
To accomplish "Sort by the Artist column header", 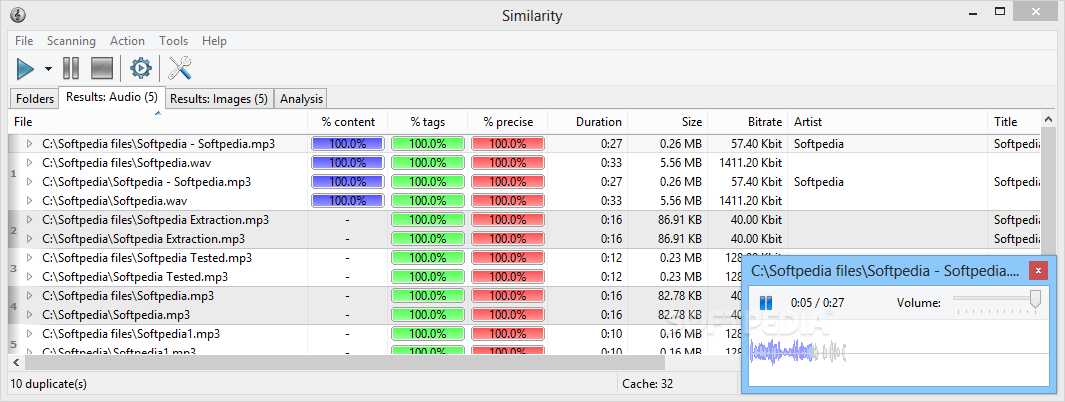I will pyautogui.click(x=887, y=122).
